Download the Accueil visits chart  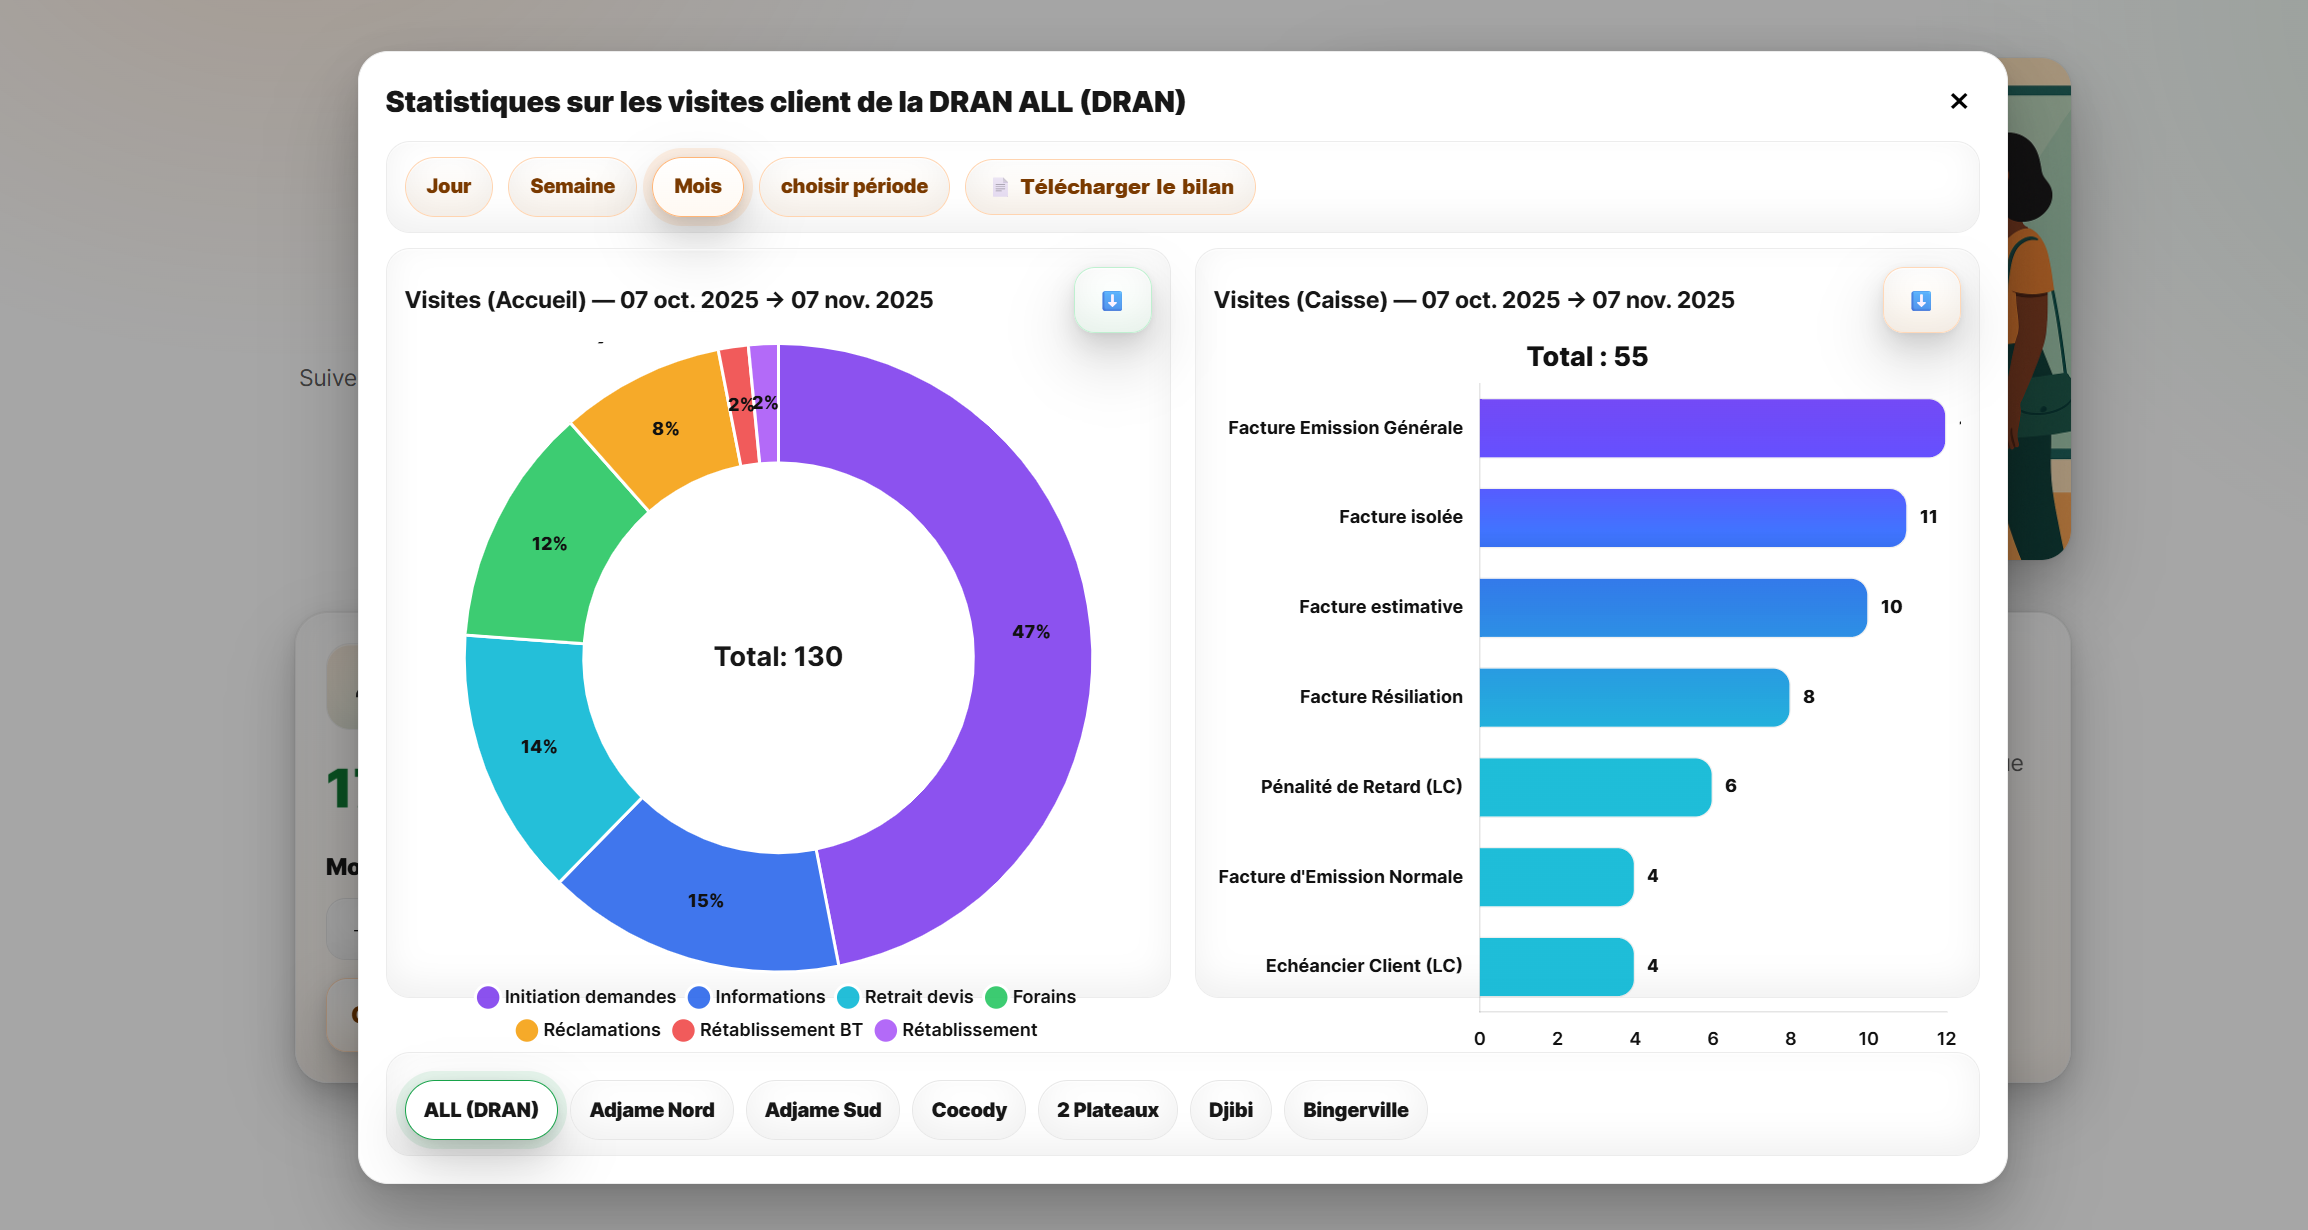click(1112, 301)
